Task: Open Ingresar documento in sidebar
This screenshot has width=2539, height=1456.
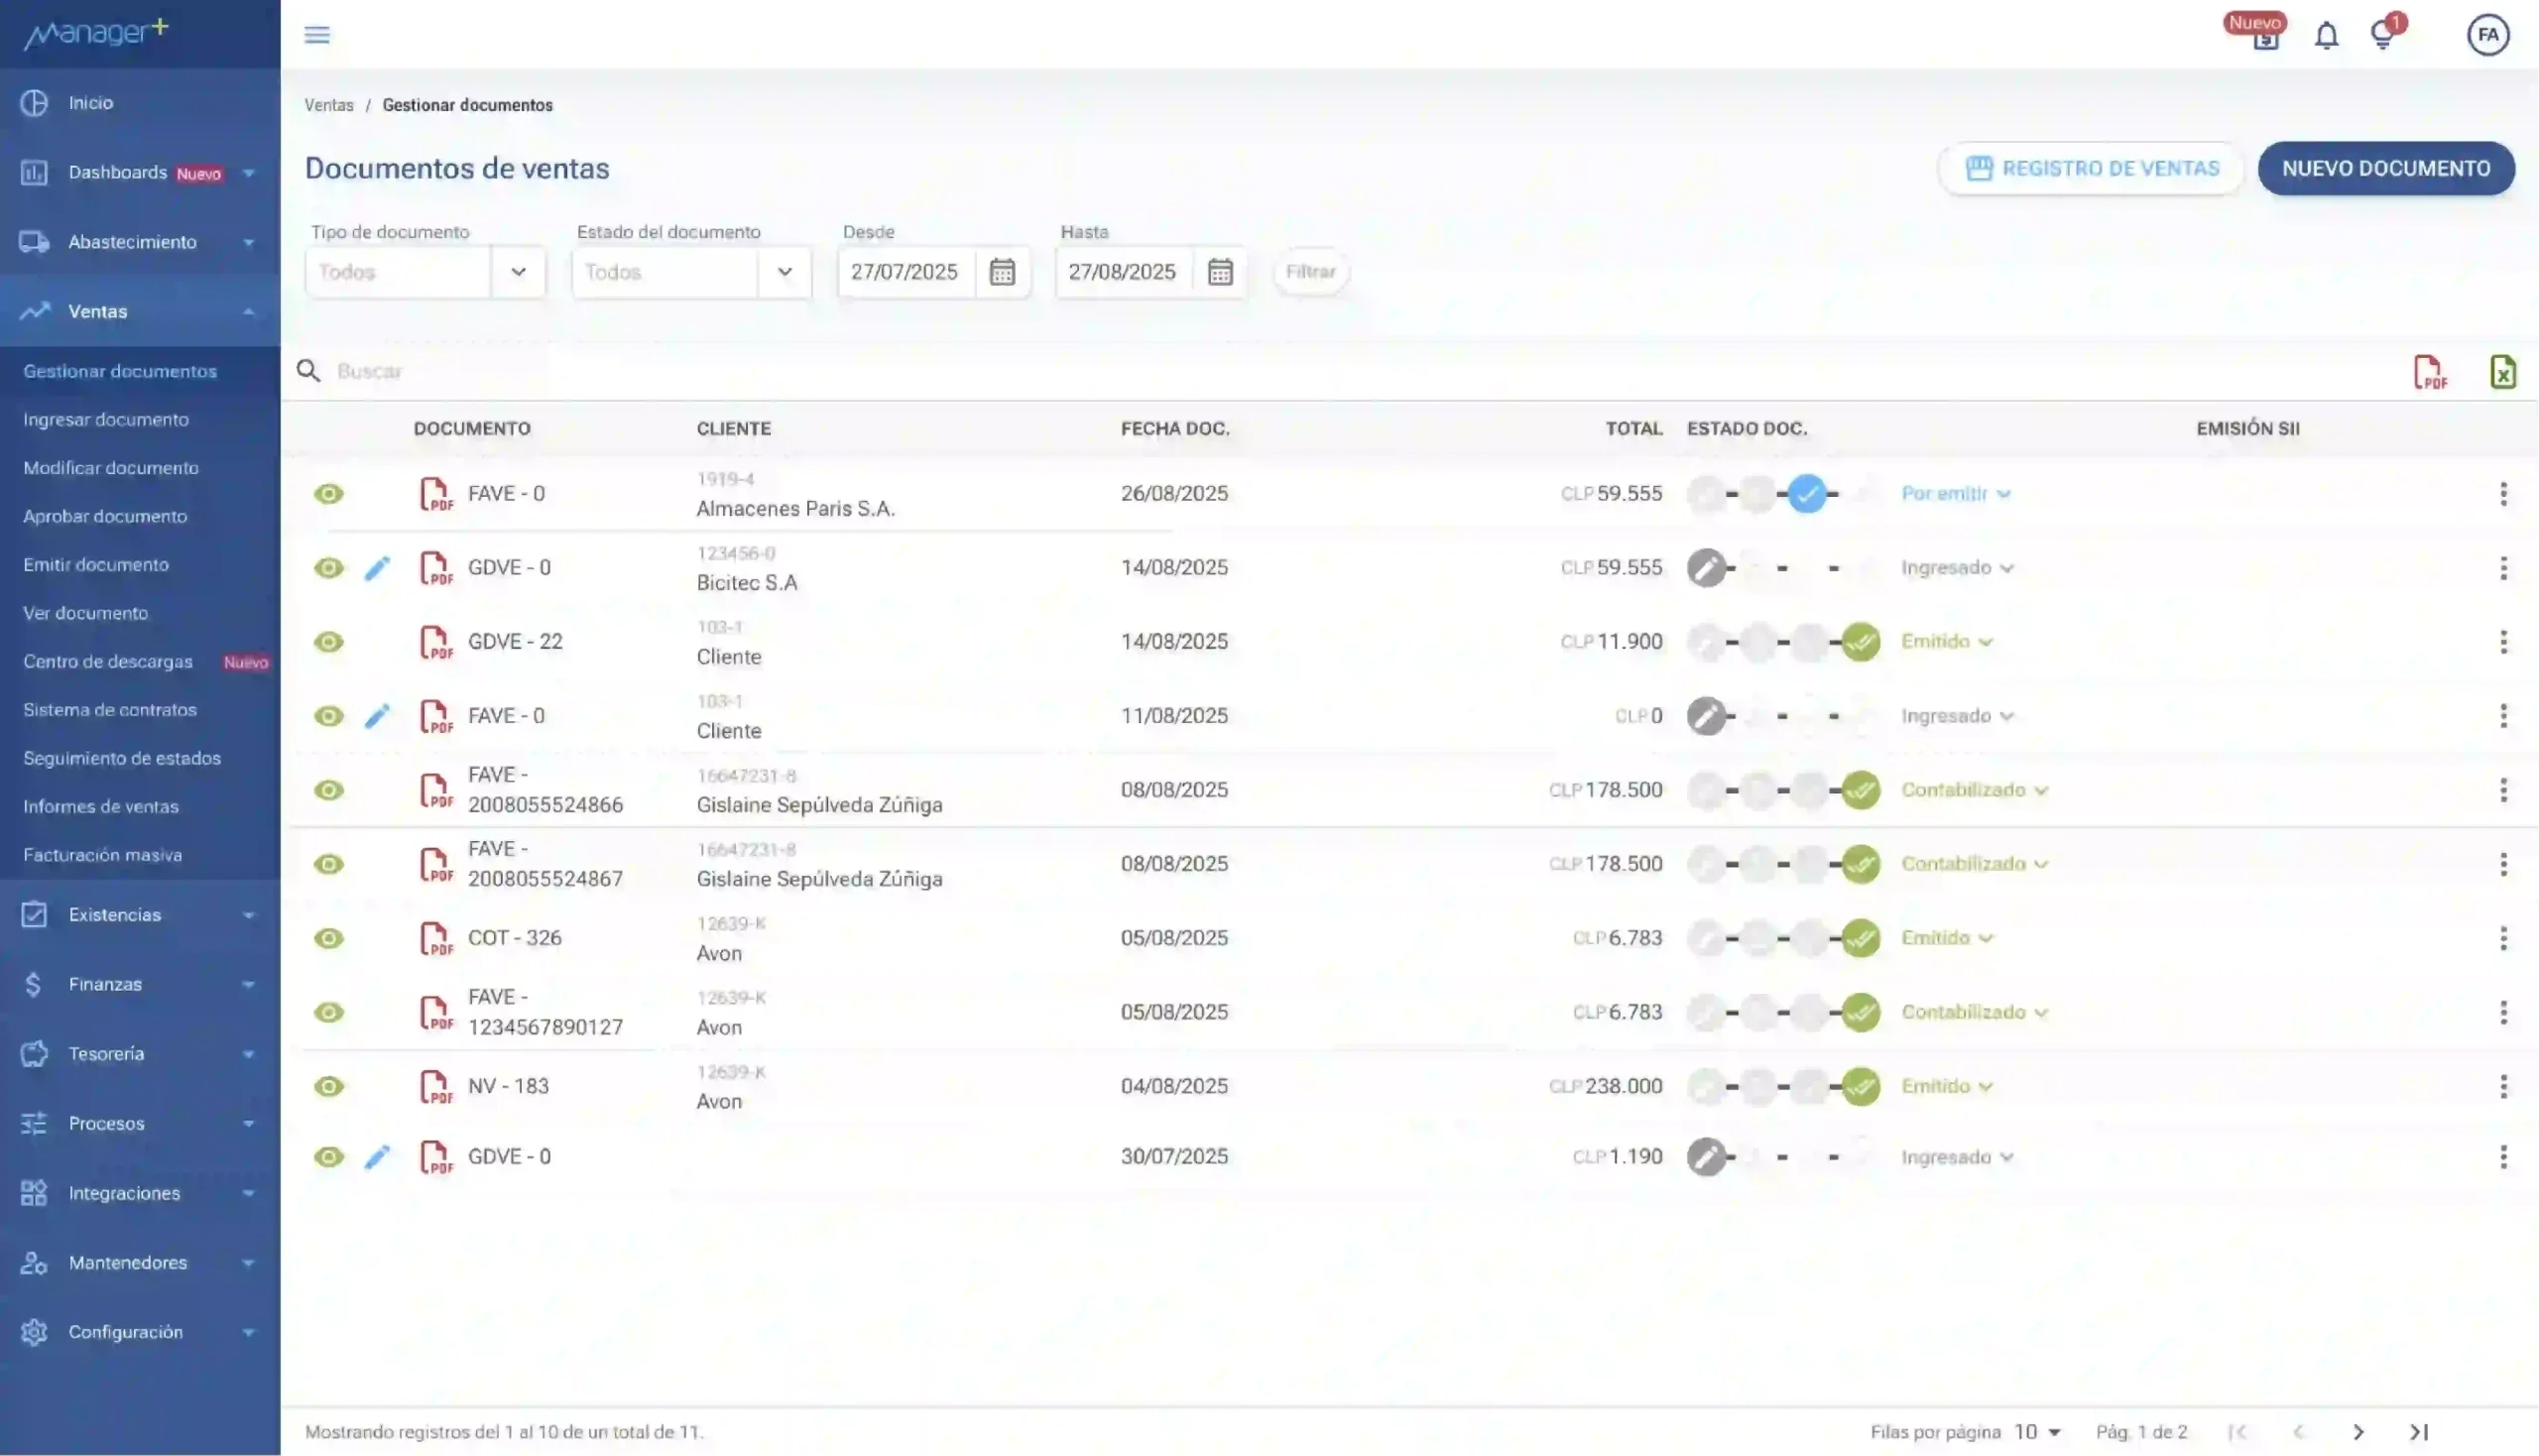Action: [x=106, y=420]
